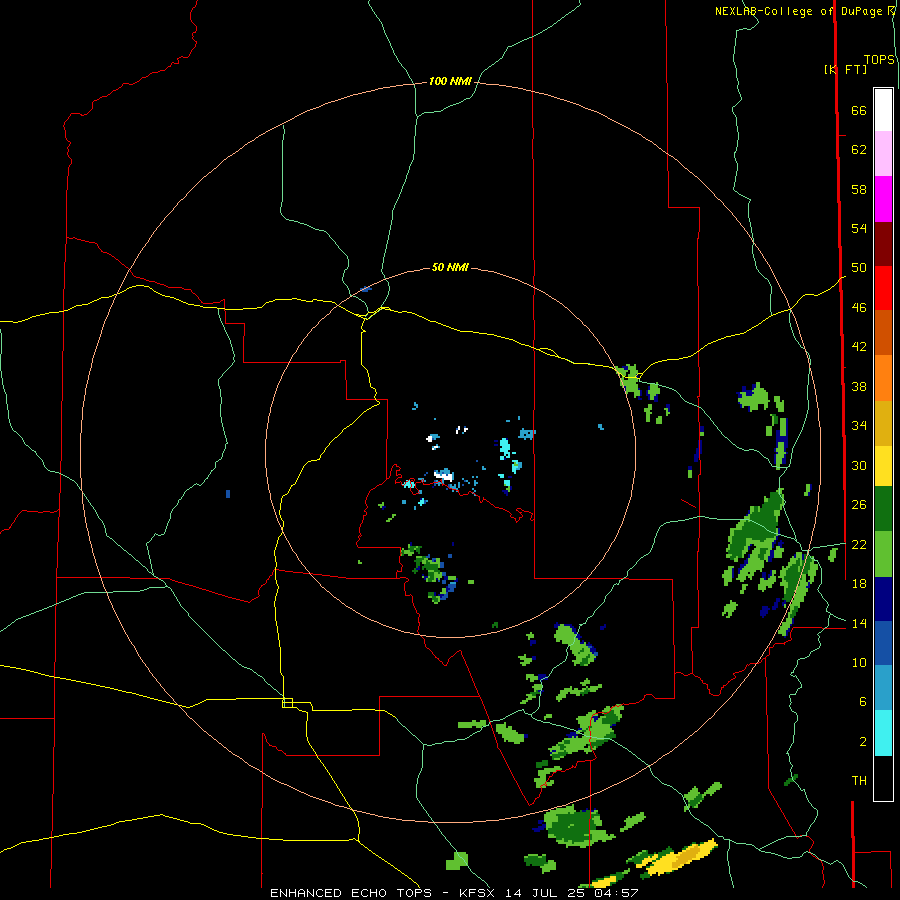The width and height of the screenshot is (900, 900).
Task: Click the bright red legend color band
Action: (883, 288)
